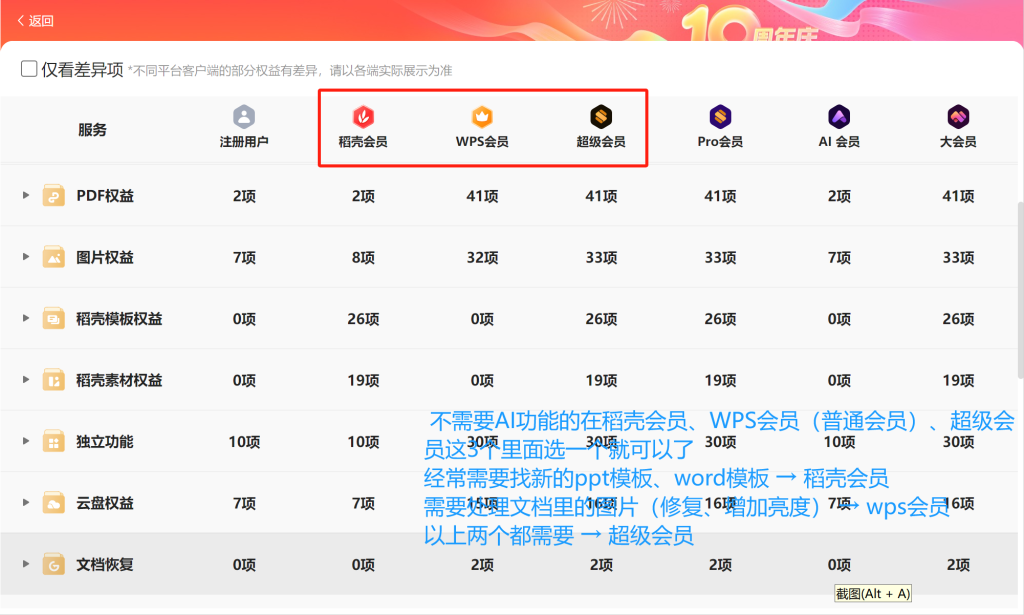
Task: Click 稻壳会员 value 19项 in 稻壳素材权益 row
Action: pyautogui.click(x=363, y=380)
